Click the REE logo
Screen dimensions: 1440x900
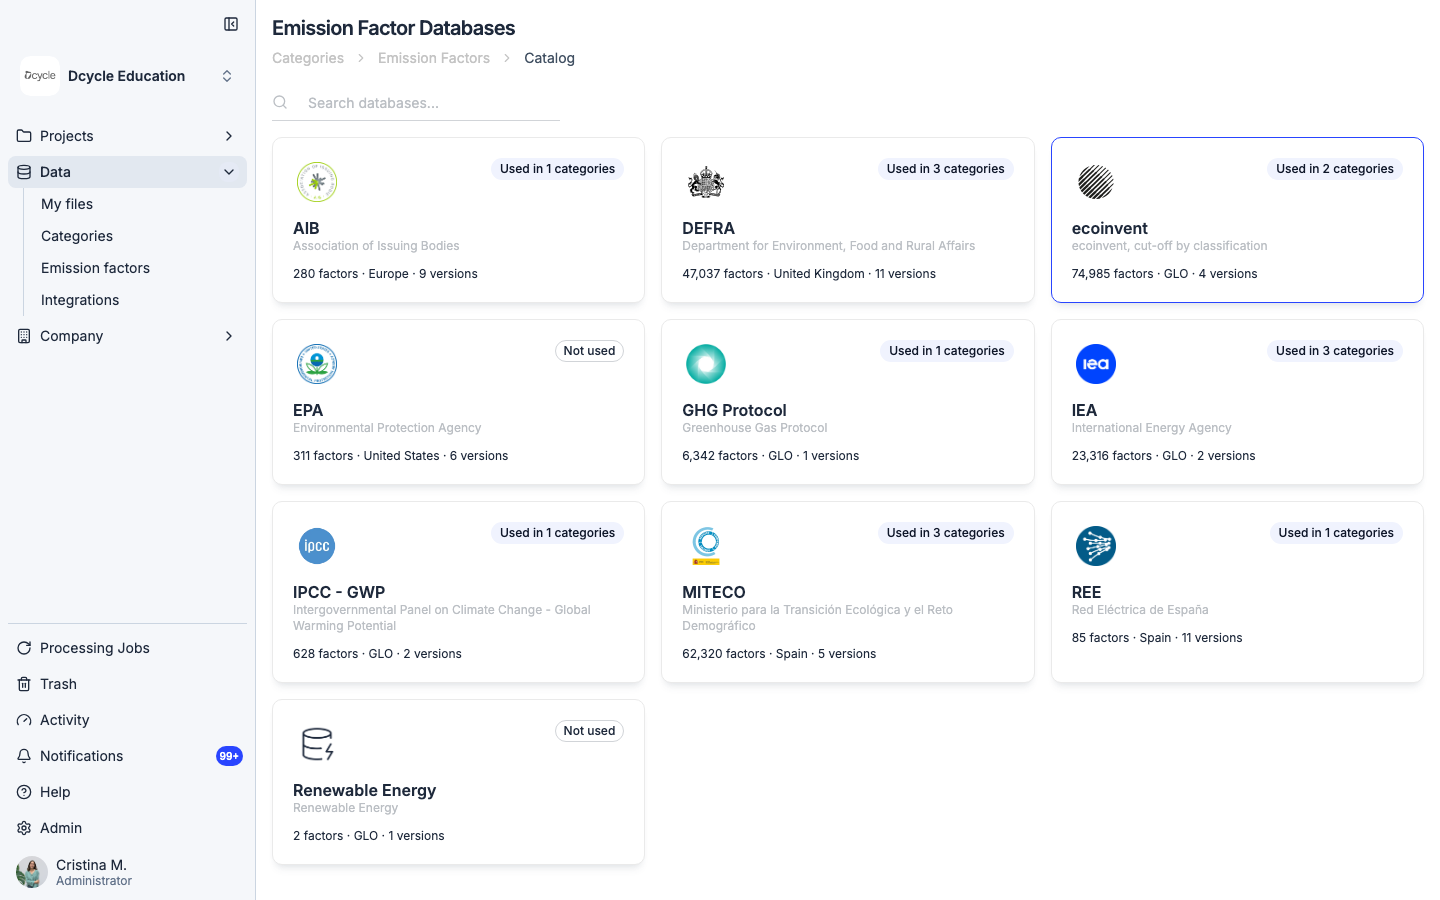1096,546
